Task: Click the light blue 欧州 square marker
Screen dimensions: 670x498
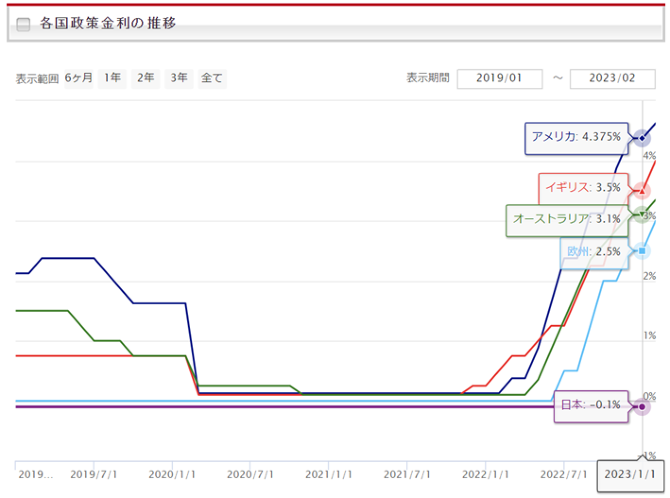Action: [642, 250]
